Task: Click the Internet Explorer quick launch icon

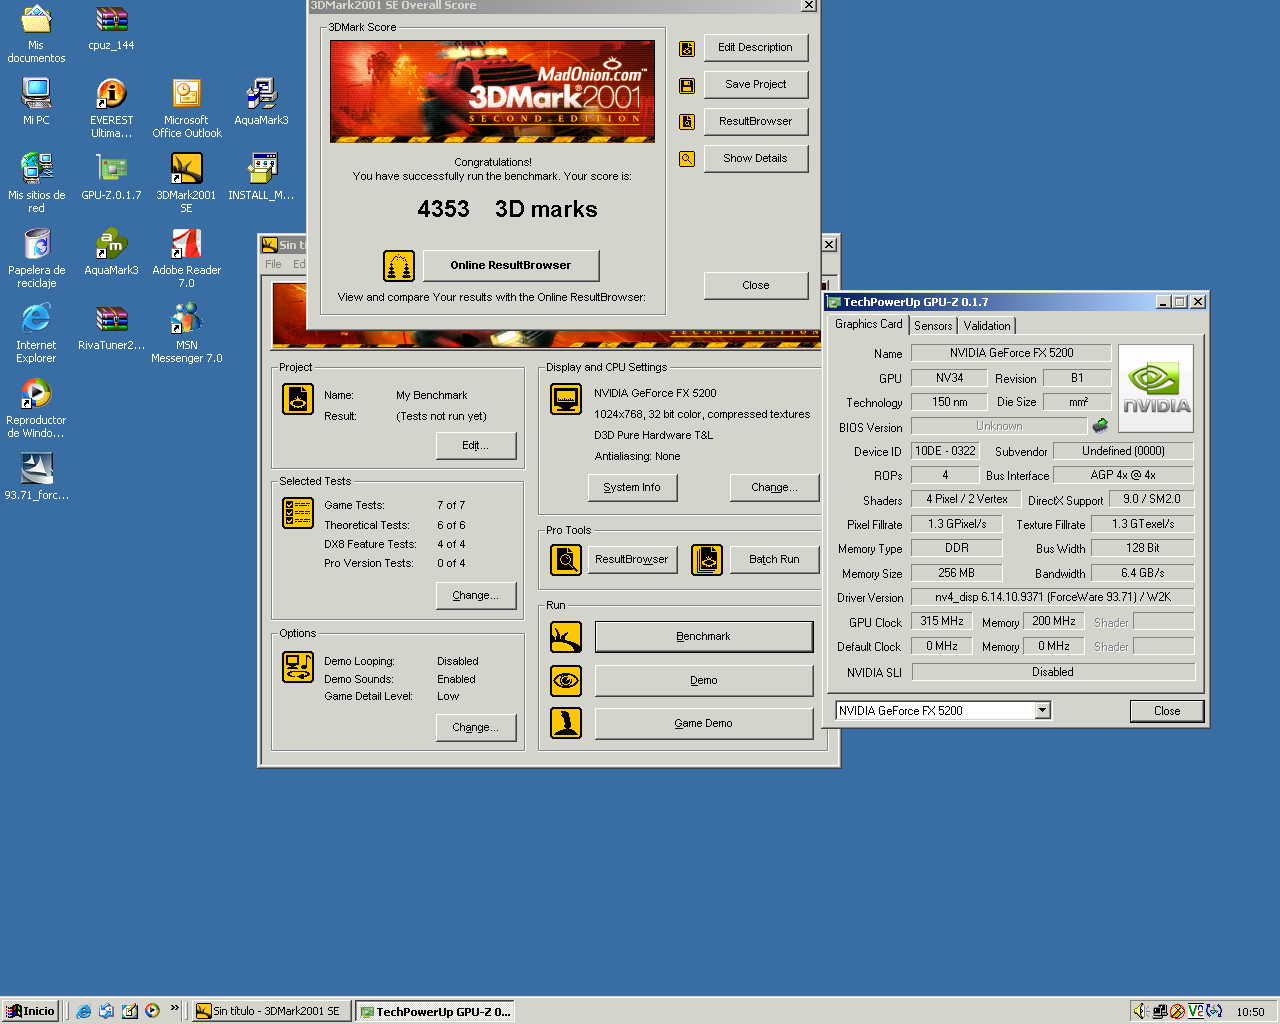Action: click(84, 1011)
